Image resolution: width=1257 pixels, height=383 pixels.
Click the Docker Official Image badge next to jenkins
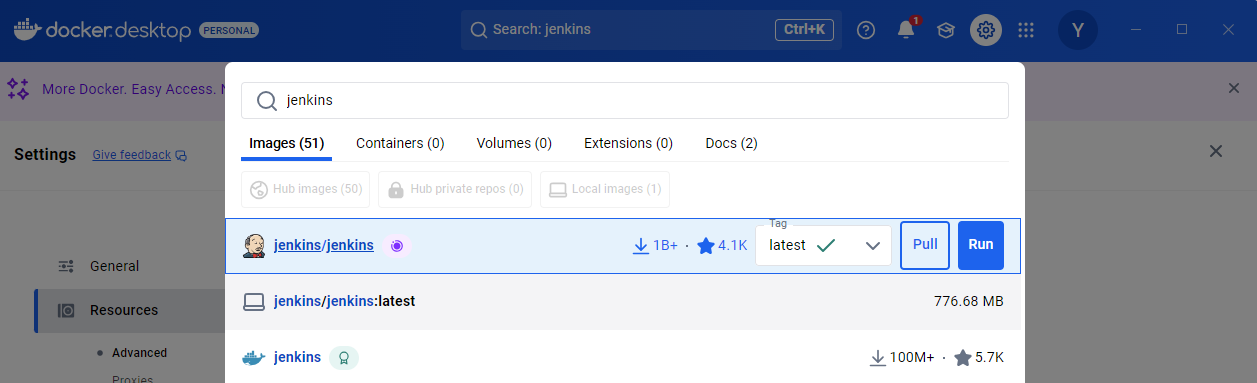(344, 358)
